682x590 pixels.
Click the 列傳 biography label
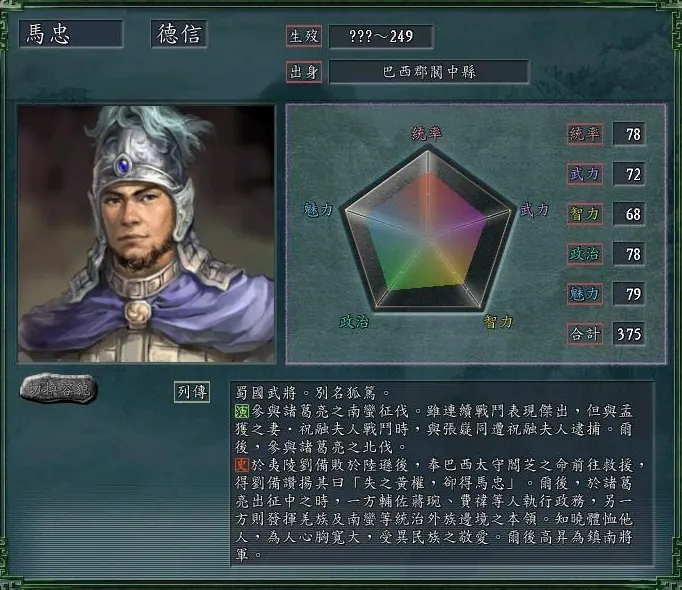pos(192,392)
